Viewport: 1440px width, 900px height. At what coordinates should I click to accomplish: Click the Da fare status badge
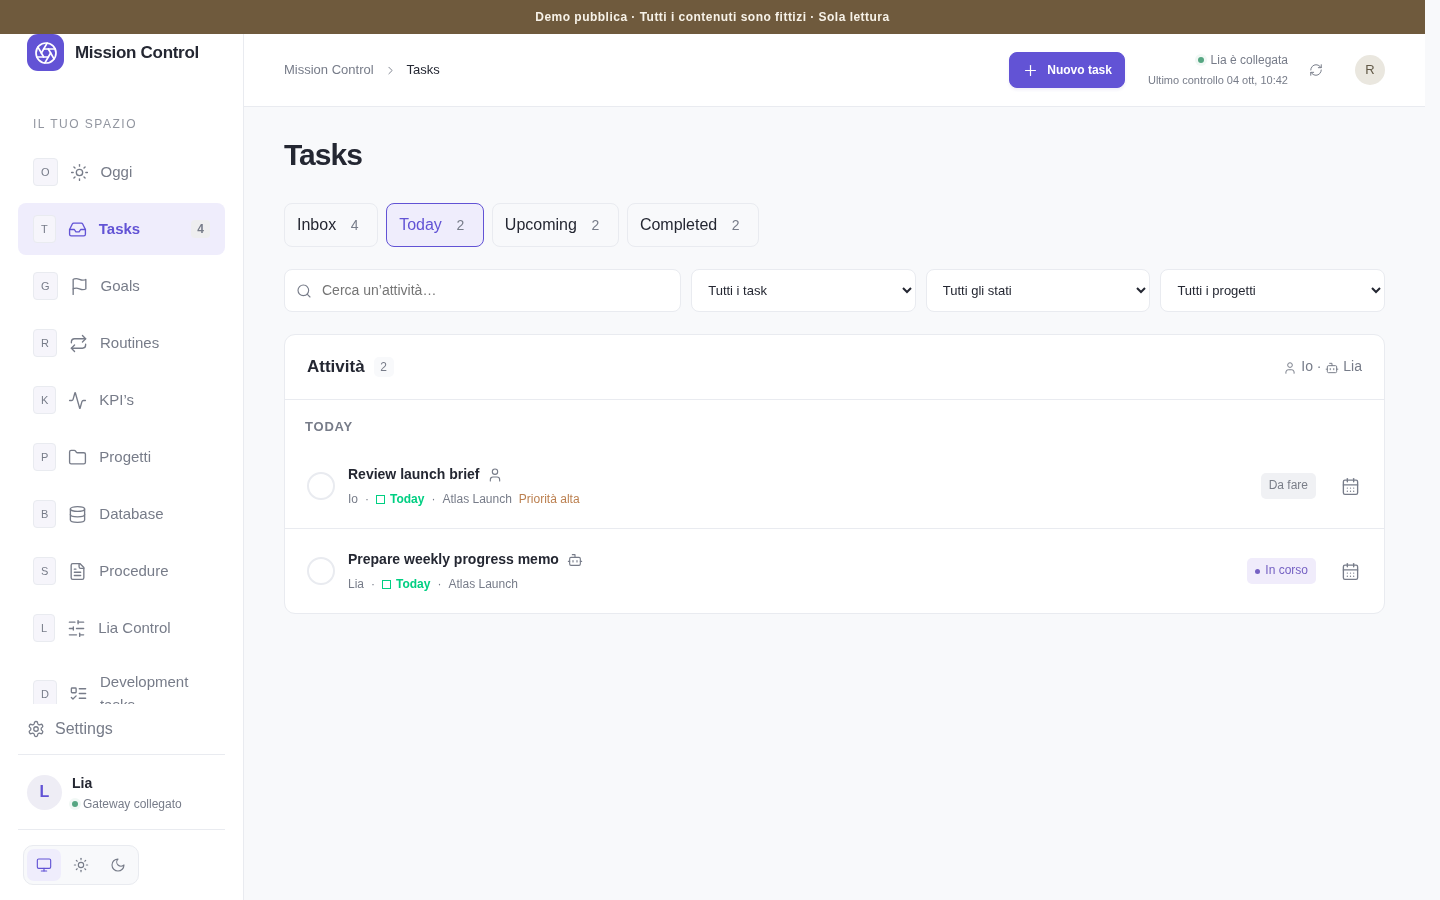pyautogui.click(x=1288, y=485)
